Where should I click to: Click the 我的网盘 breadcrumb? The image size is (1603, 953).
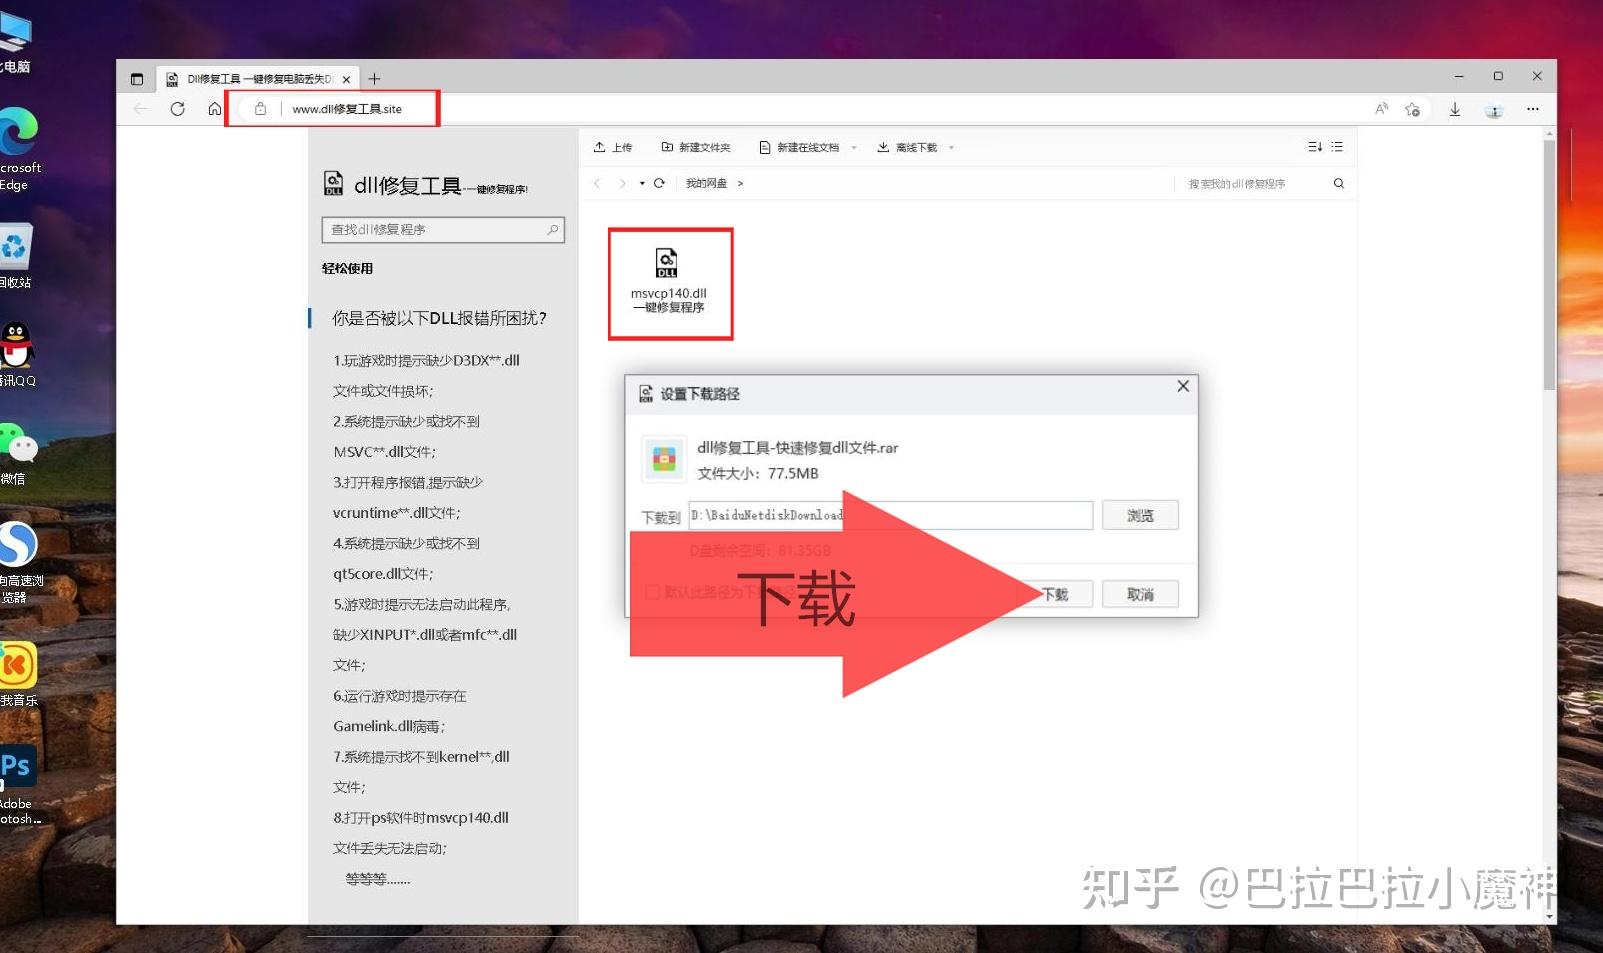click(706, 183)
